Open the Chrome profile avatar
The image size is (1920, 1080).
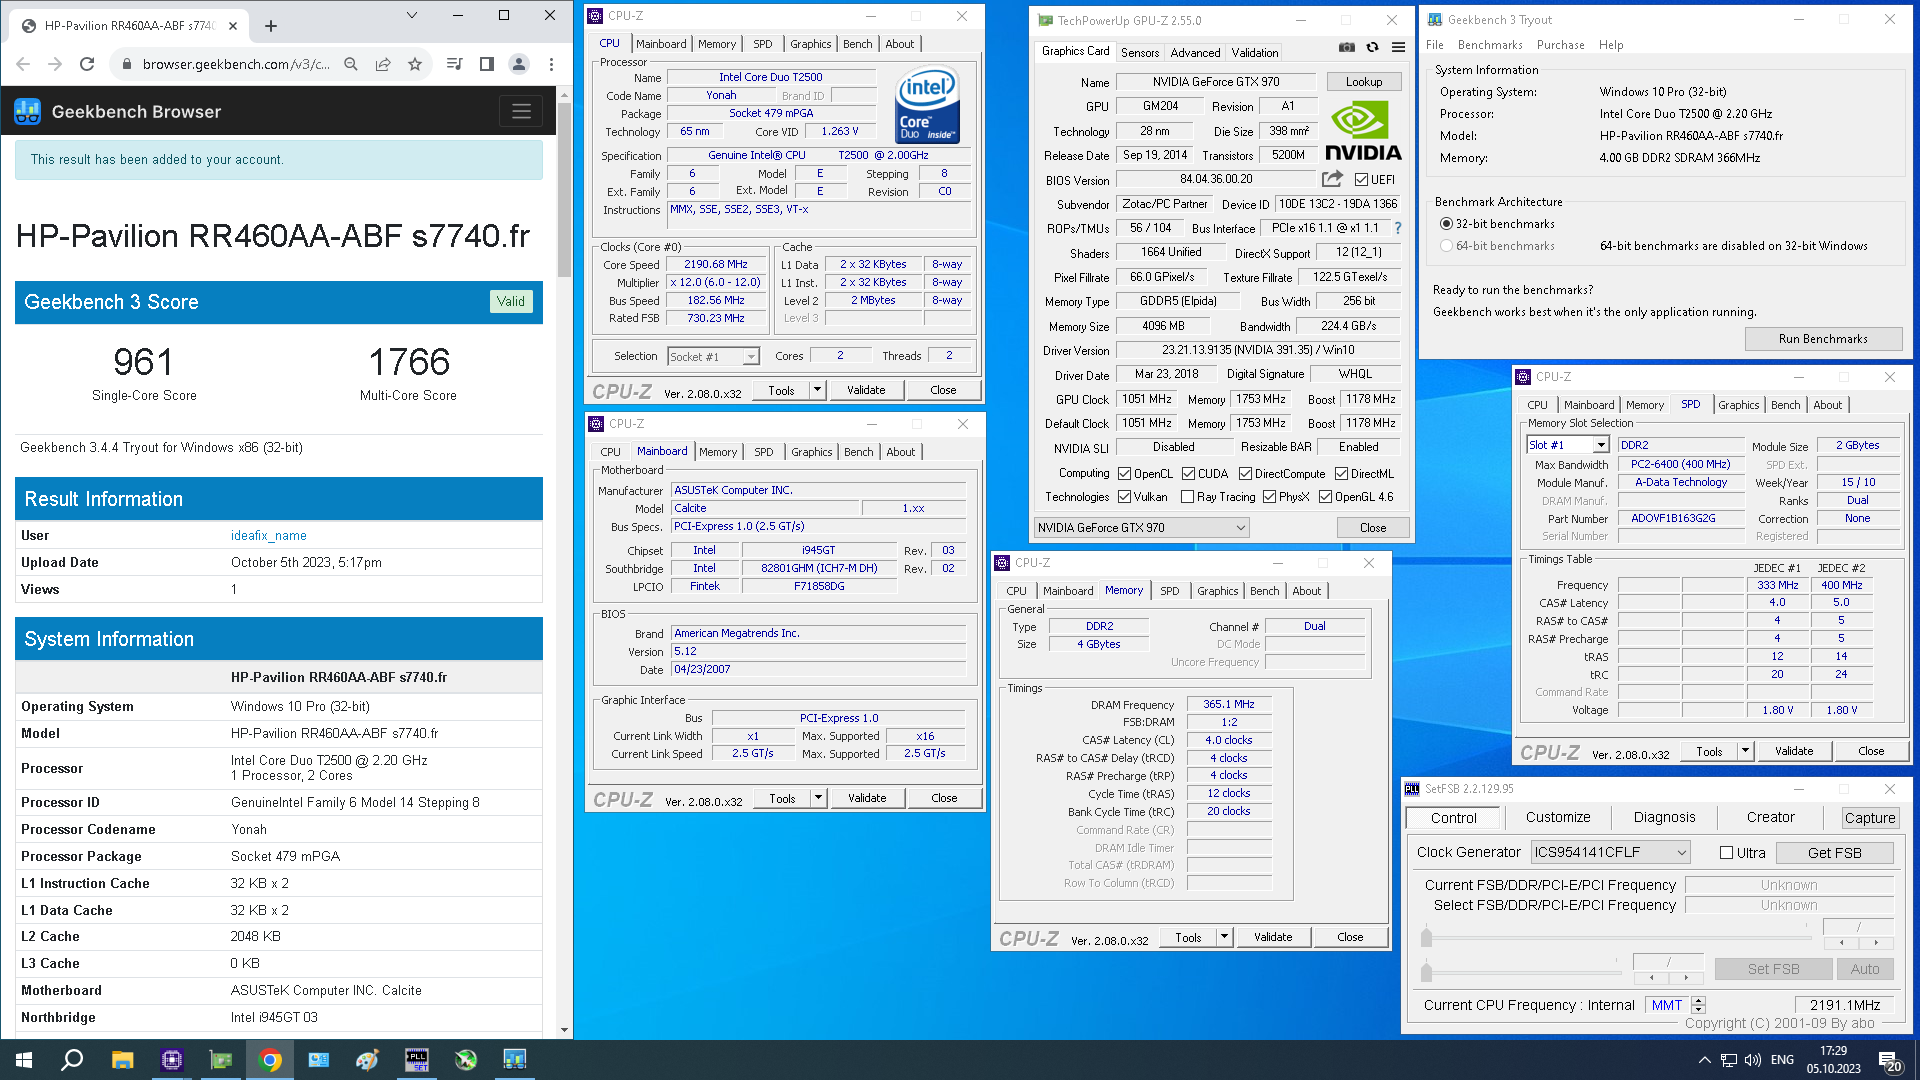pyautogui.click(x=519, y=64)
